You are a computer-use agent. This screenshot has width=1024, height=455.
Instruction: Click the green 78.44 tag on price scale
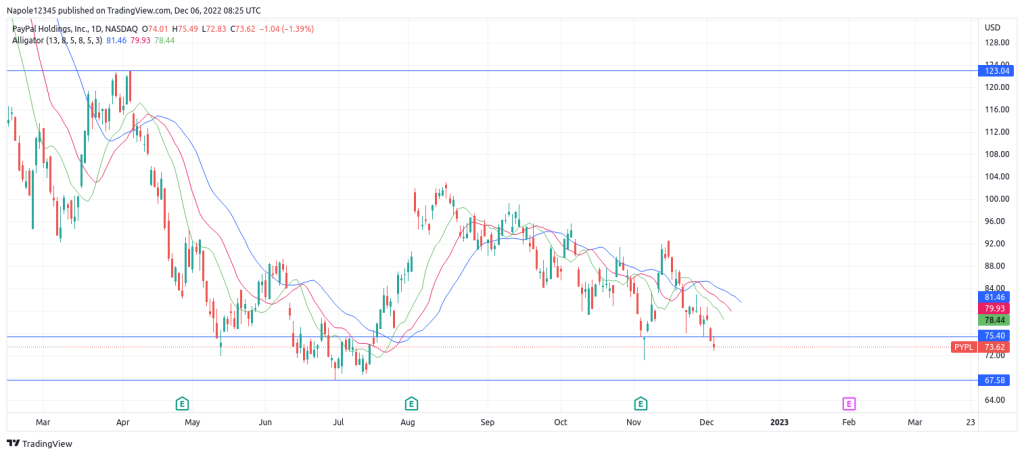point(993,321)
